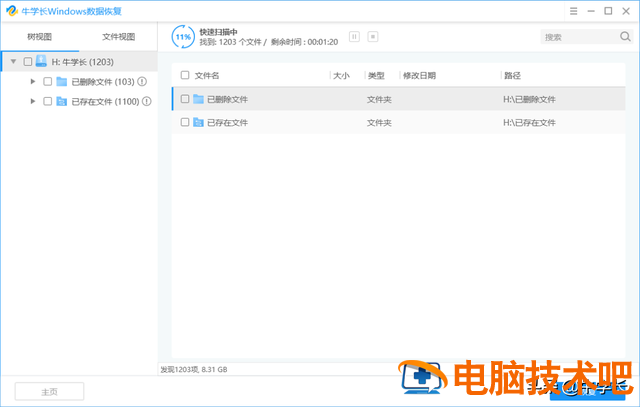The image size is (640, 407).
Task: Check the 已删除文件 row checkbox in list
Action: pos(185,99)
